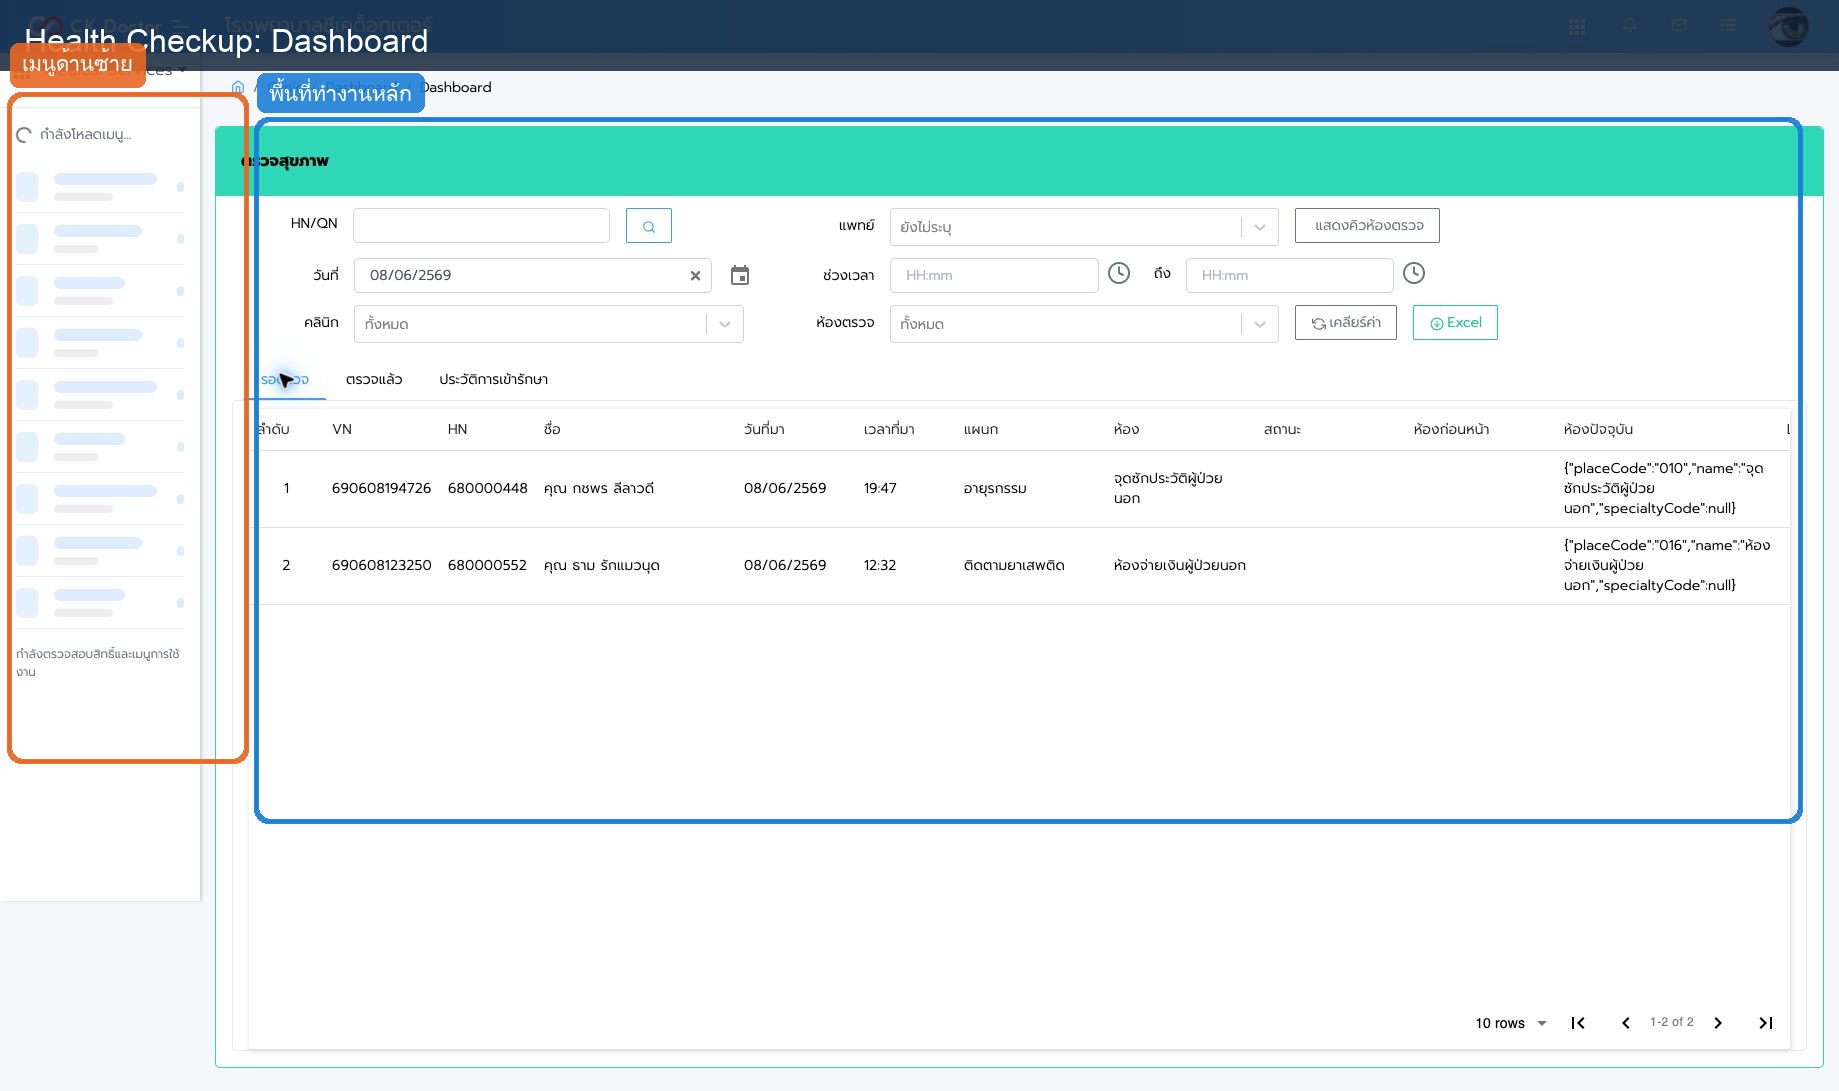This screenshot has width=1839, height=1091.
Task: Click the ติดตามยาเสพติด department cell
Action: tap(1014, 565)
